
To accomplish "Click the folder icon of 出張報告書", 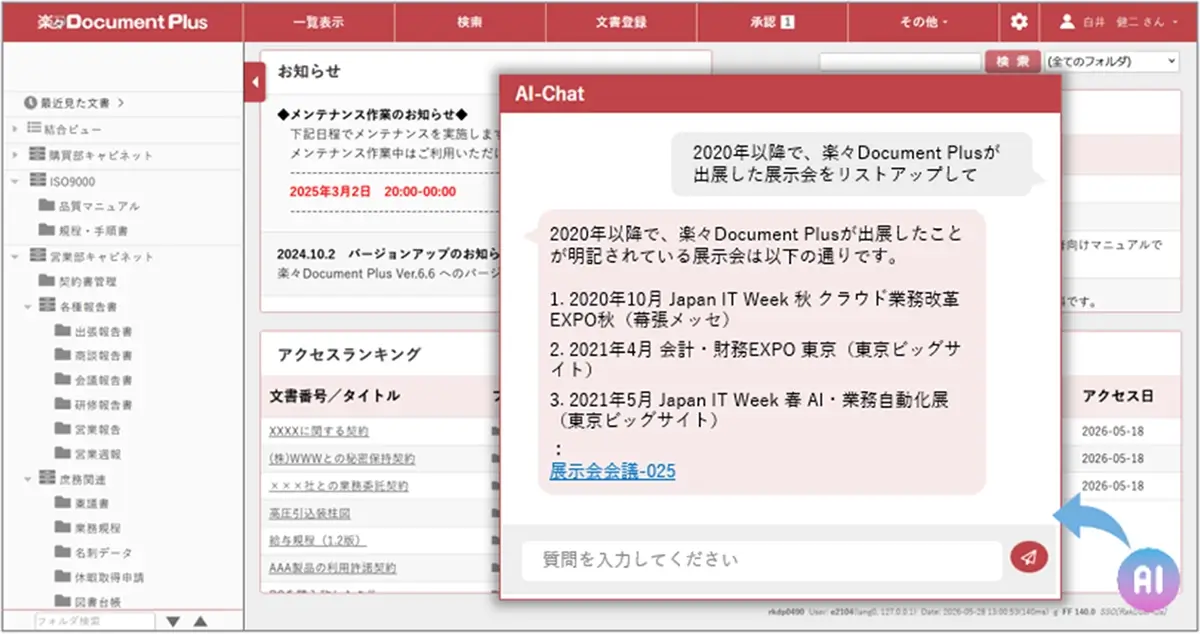I will click(x=63, y=330).
